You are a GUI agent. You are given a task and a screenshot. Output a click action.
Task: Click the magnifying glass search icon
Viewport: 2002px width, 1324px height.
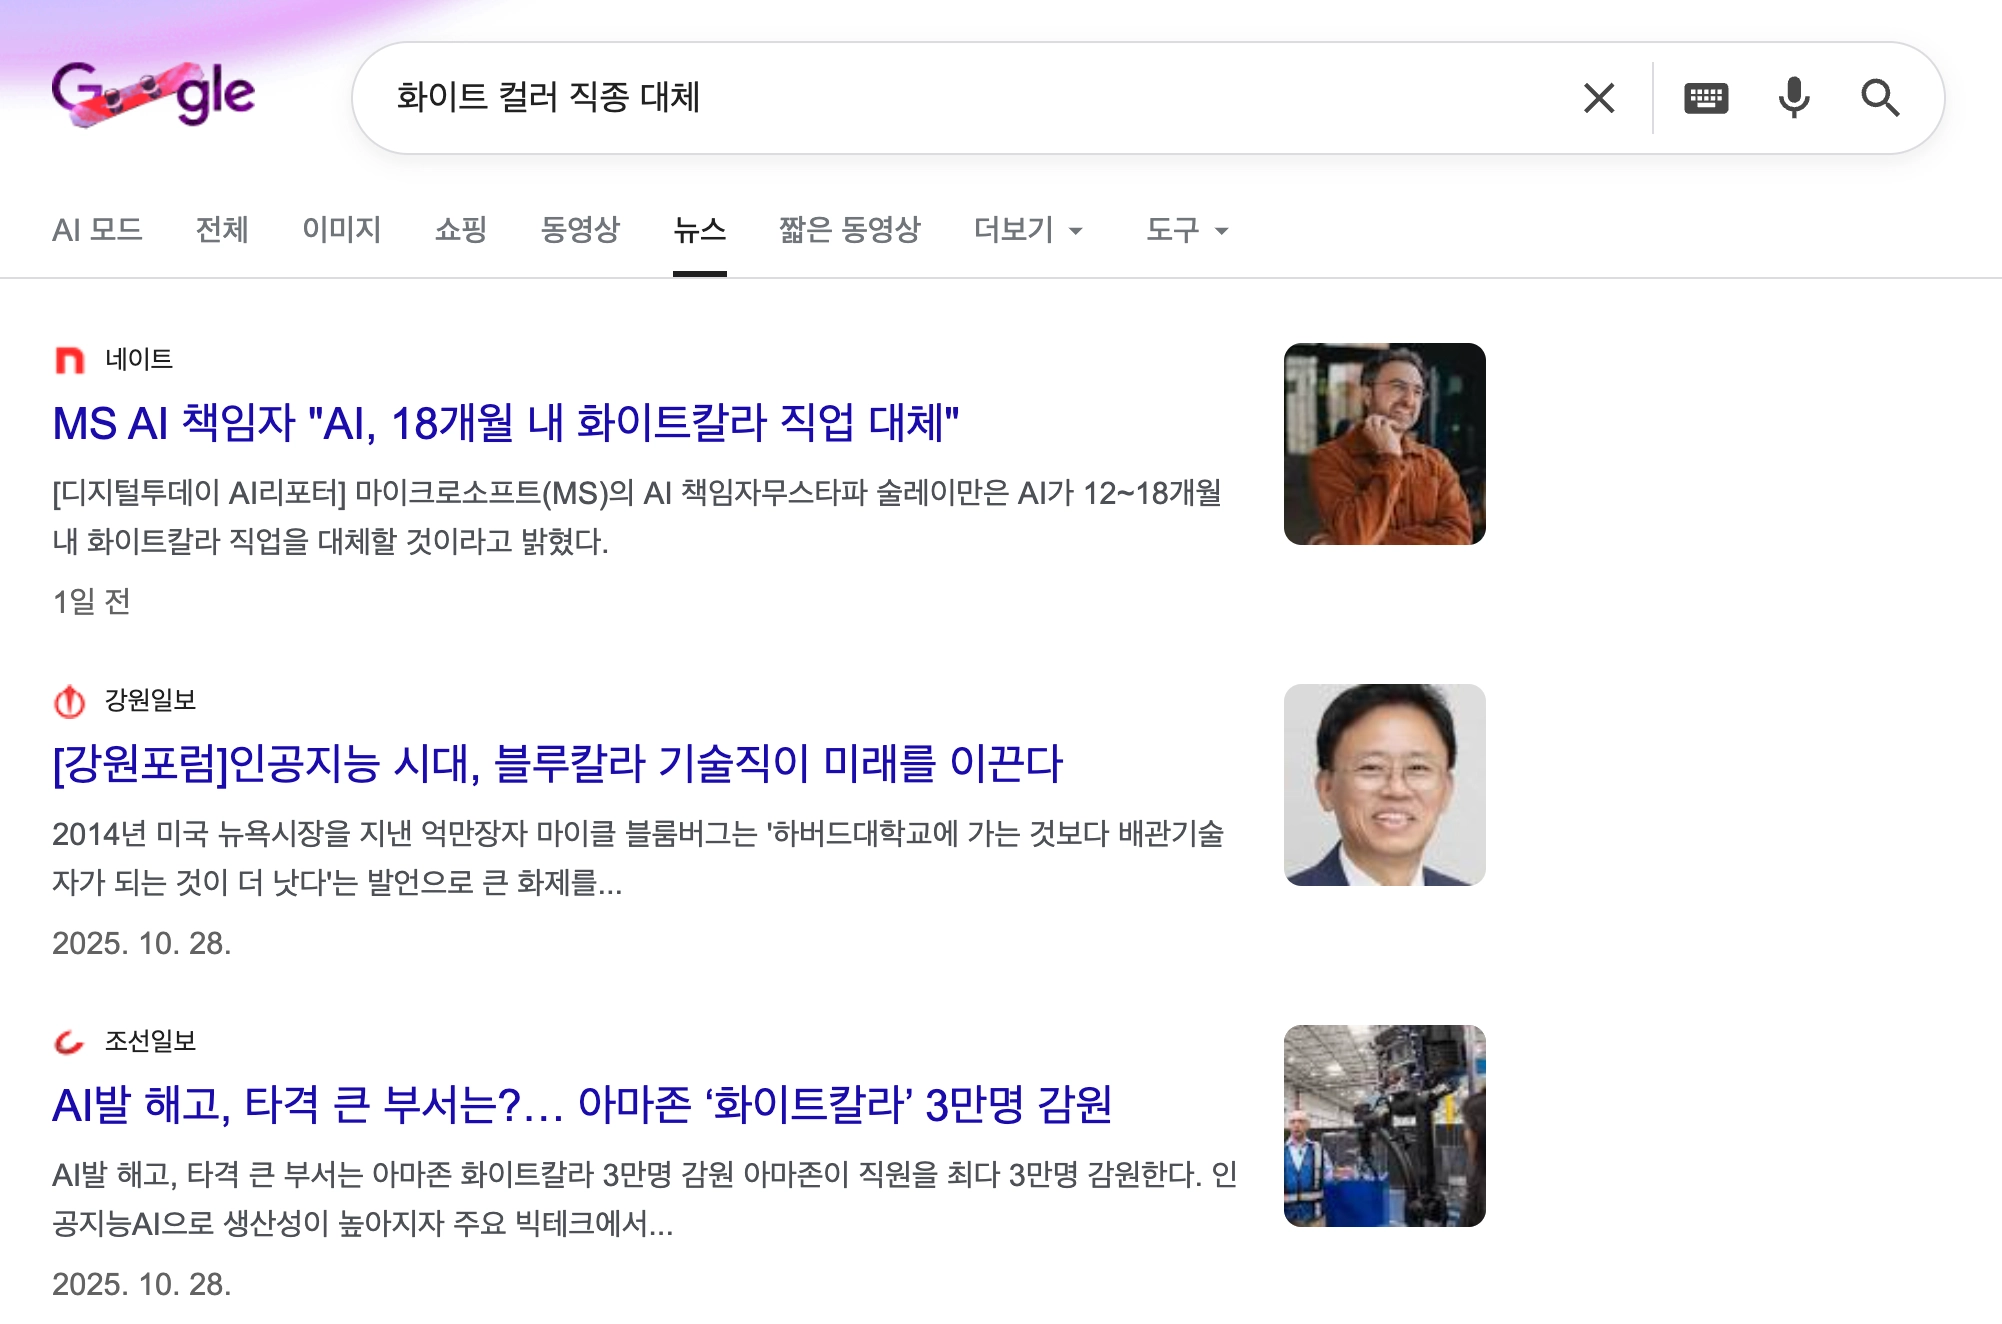(1879, 98)
